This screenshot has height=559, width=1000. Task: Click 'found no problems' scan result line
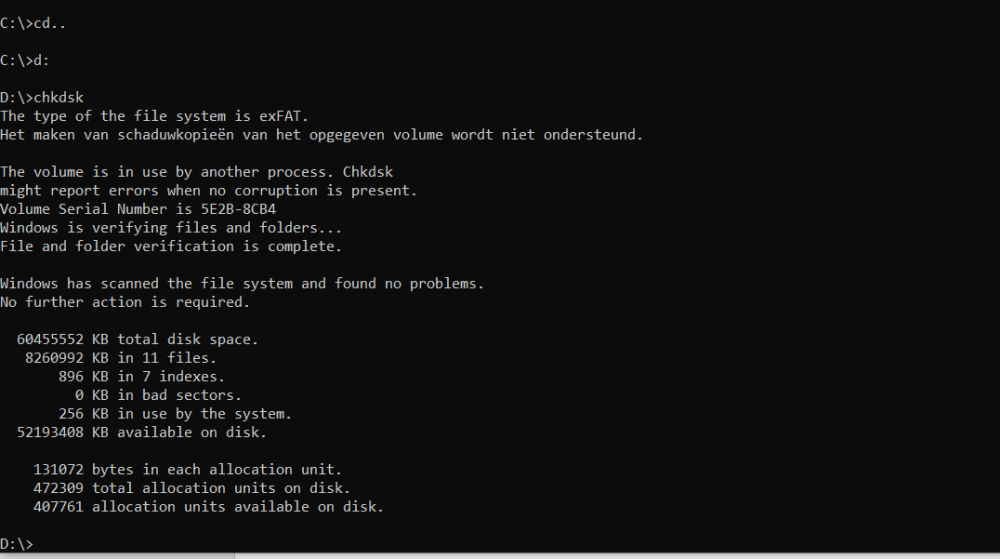[x=242, y=283]
